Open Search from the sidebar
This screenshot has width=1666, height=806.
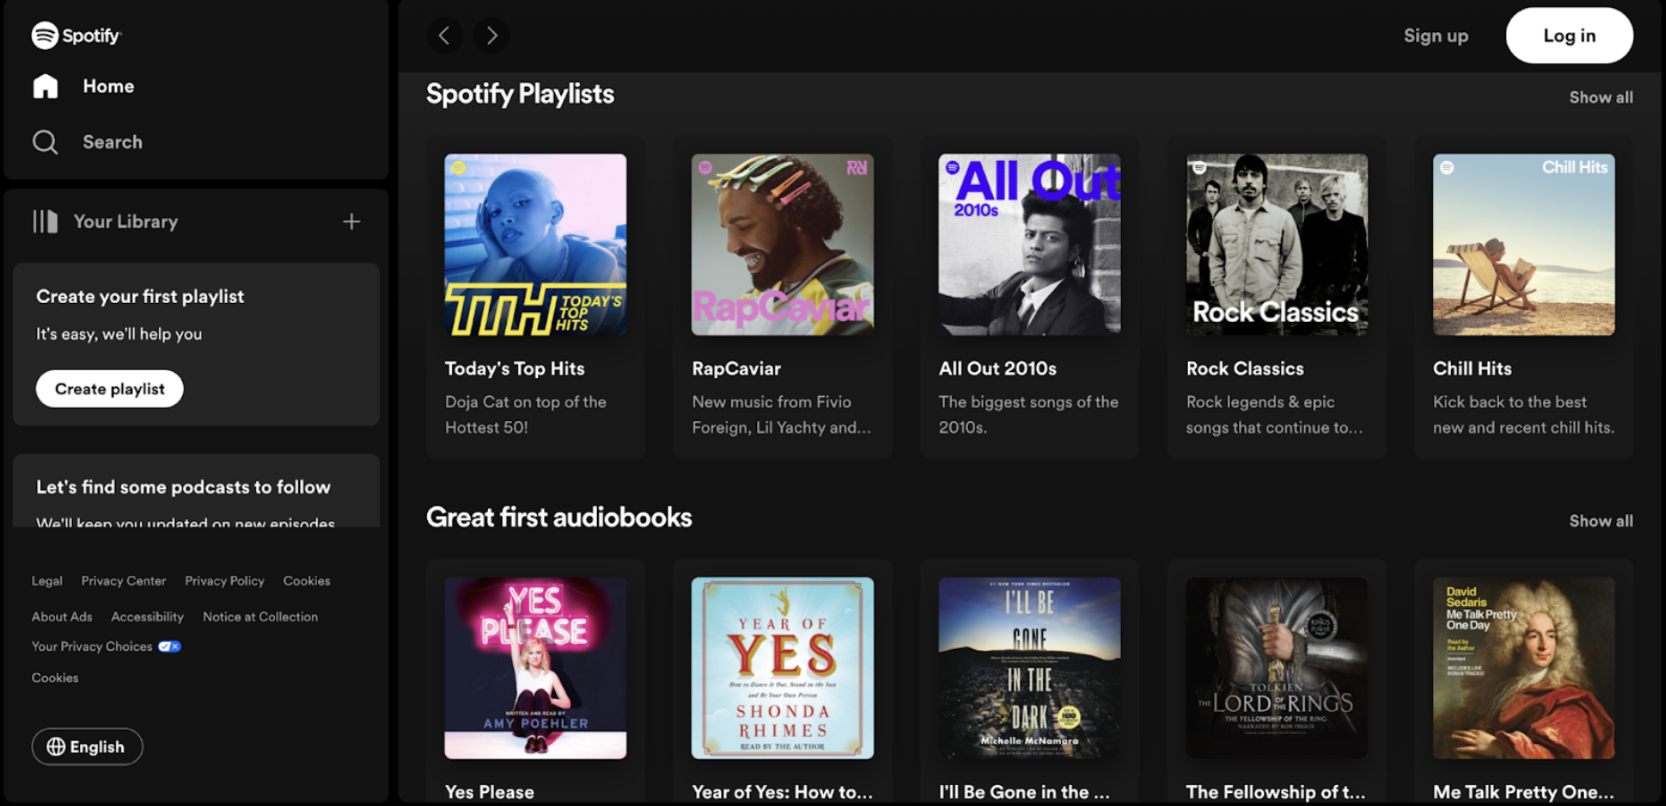point(88,142)
